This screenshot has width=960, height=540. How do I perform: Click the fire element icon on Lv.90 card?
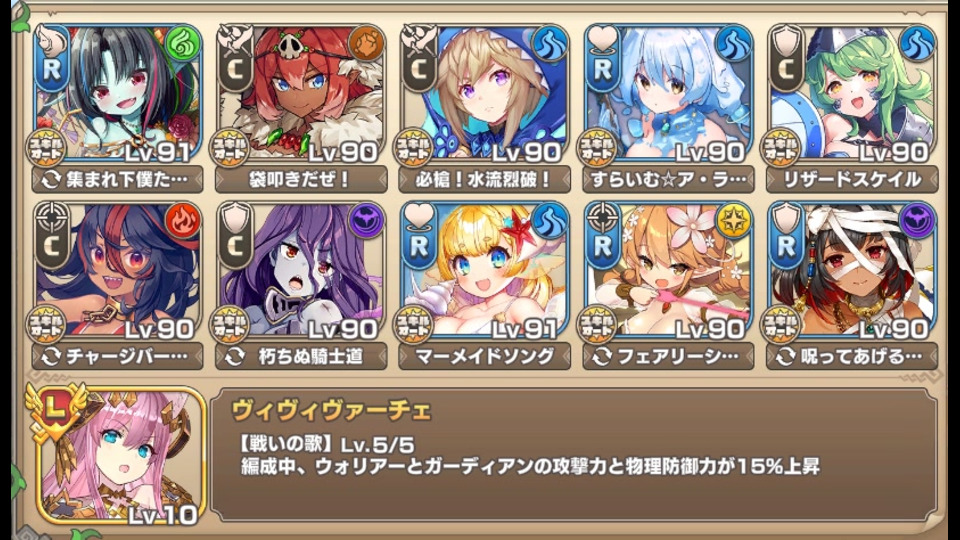[182, 221]
